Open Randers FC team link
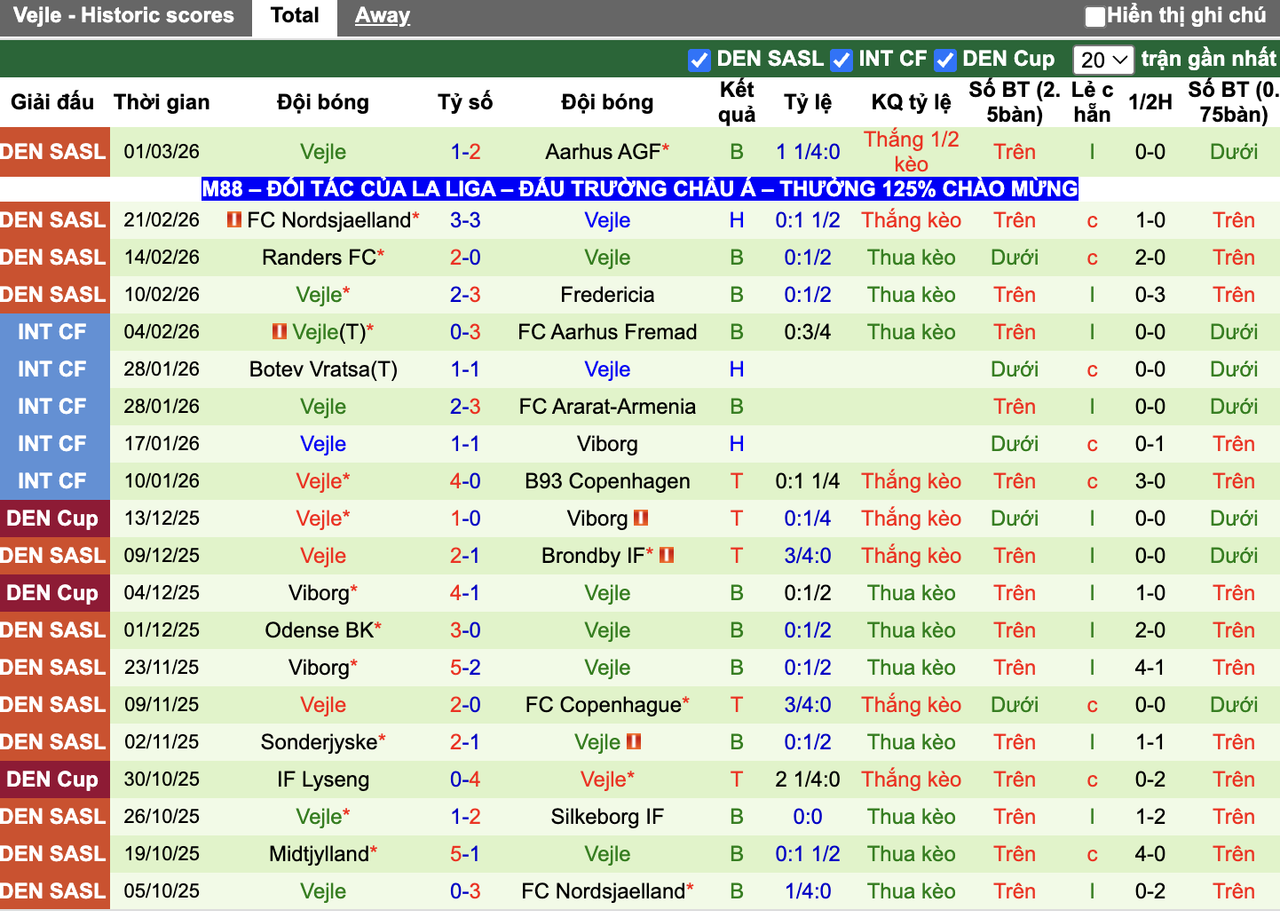 [x=319, y=257]
